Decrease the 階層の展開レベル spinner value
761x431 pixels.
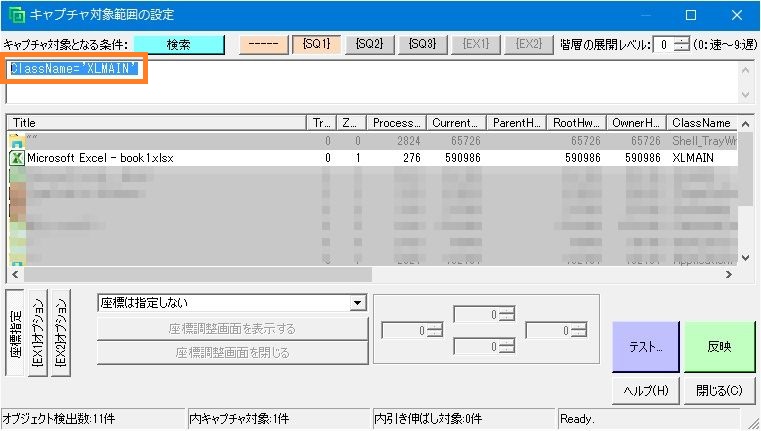click(681, 49)
